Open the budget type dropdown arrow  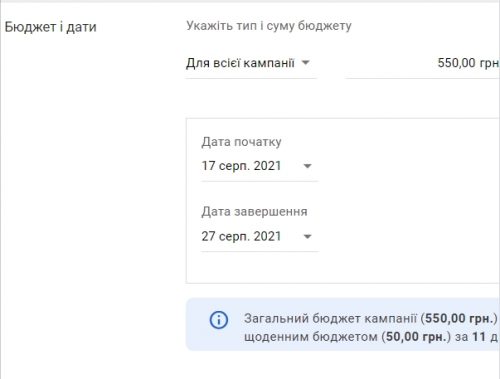(x=305, y=62)
